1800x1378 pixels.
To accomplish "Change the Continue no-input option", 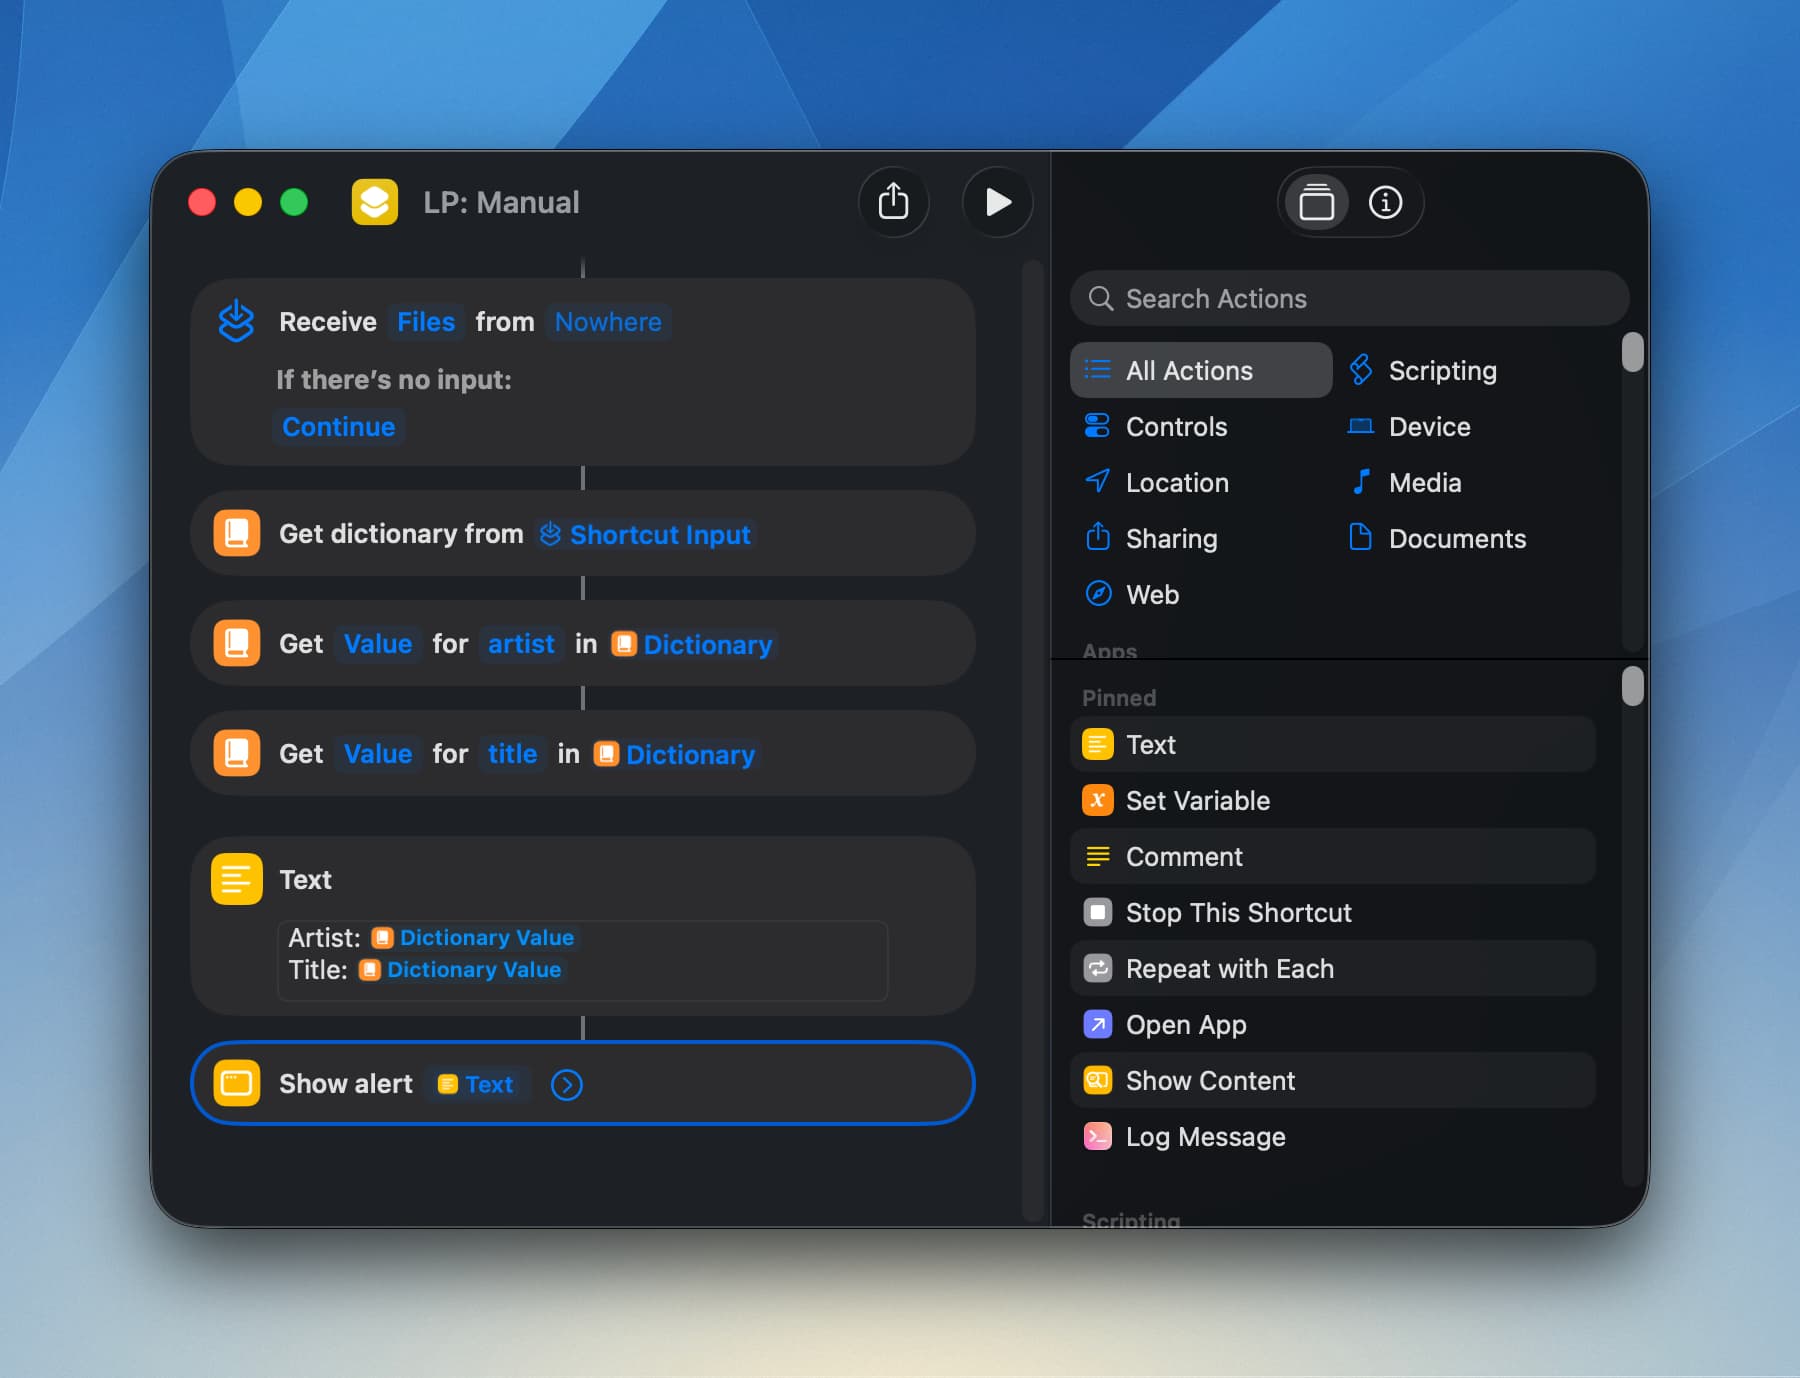I will tap(338, 427).
